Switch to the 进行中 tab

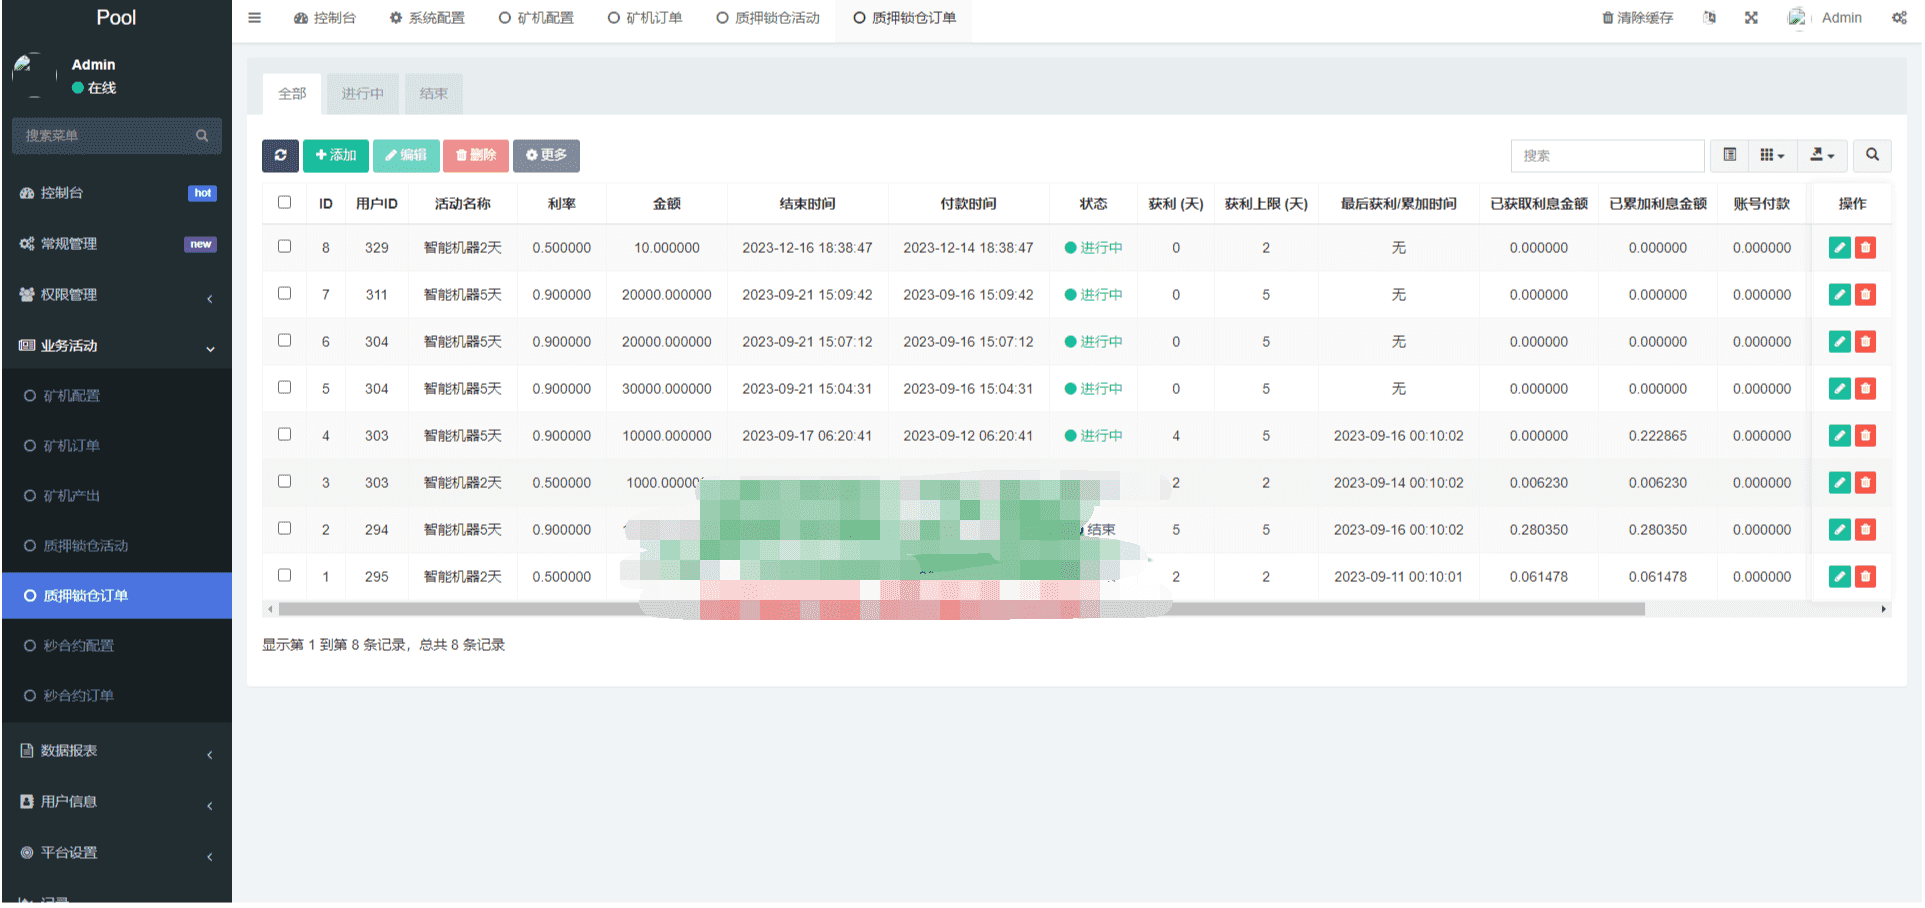point(362,94)
